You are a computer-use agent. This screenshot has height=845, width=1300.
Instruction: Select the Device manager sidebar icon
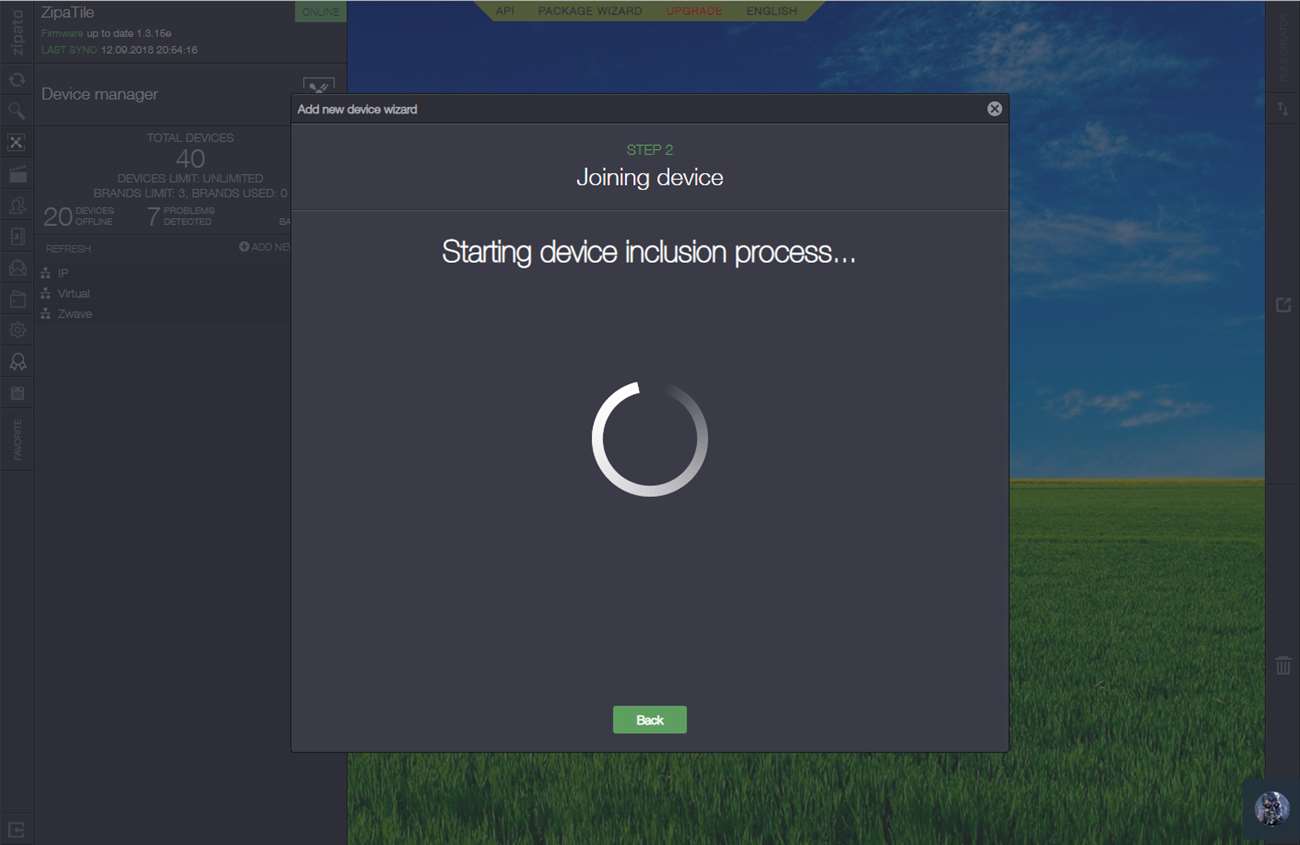17,142
